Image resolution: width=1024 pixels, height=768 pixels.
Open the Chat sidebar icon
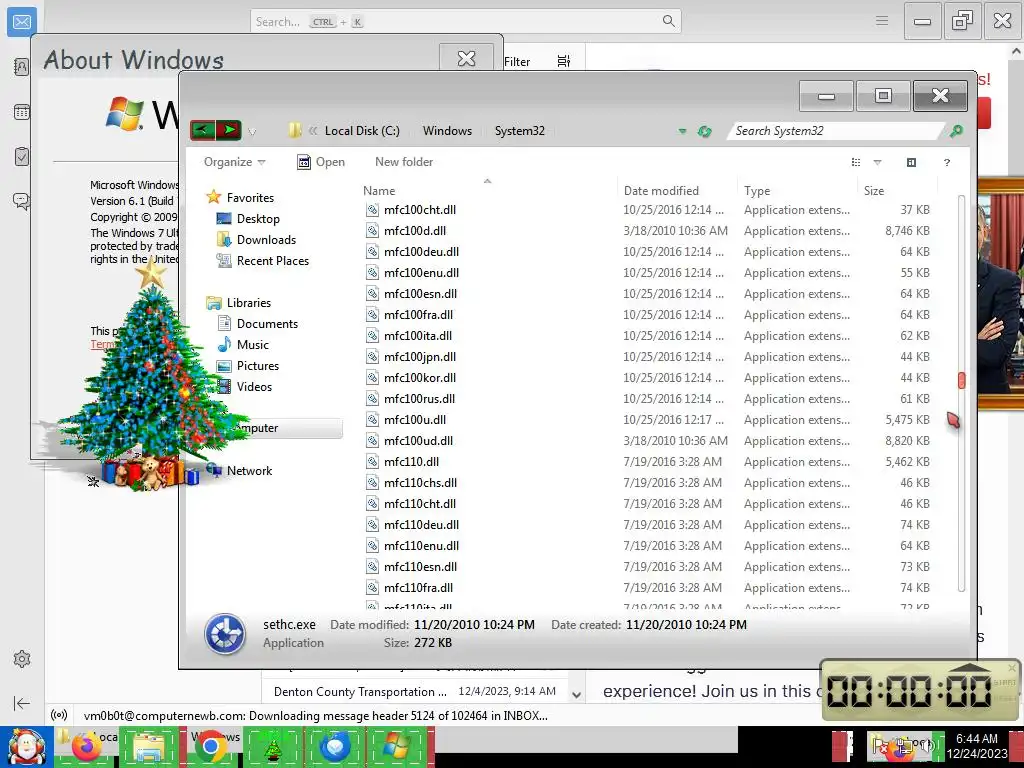pos(22,200)
